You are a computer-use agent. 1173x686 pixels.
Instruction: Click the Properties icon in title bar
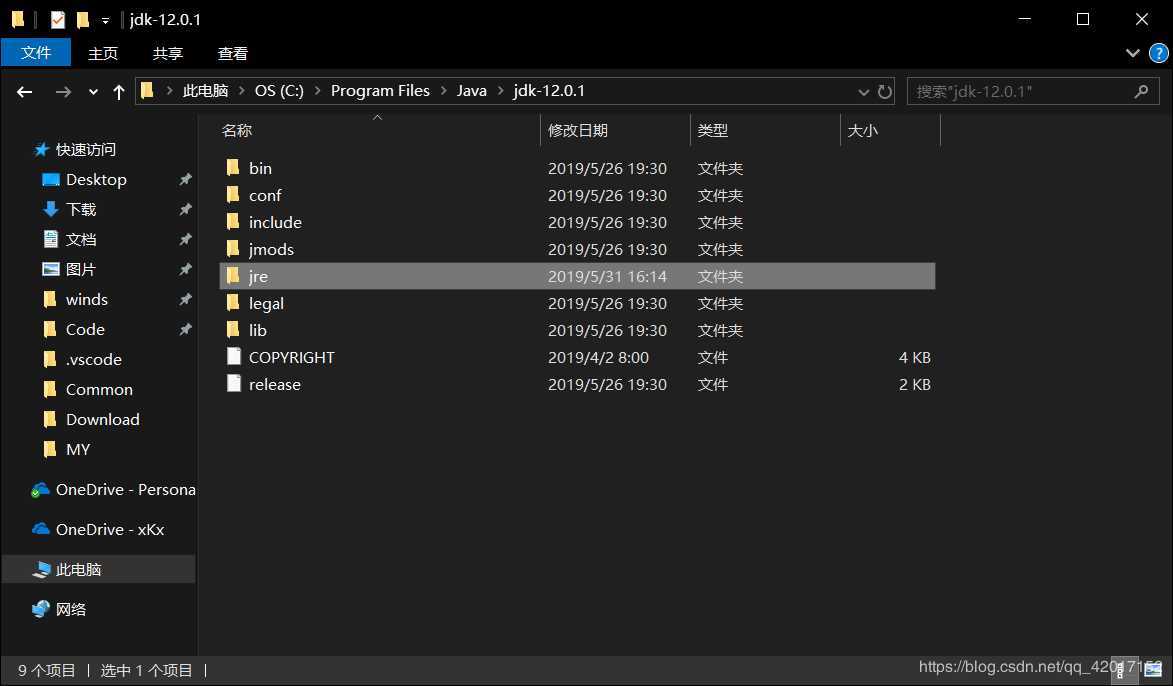(58, 19)
